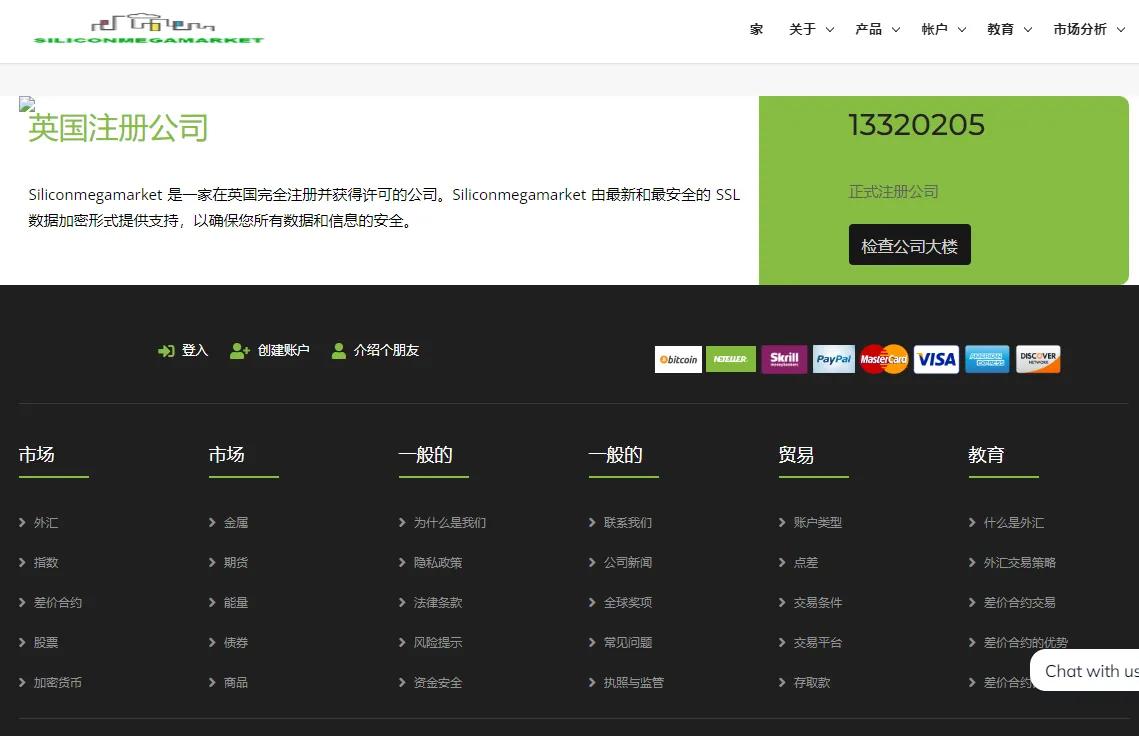This screenshot has width=1139, height=736.
Task: Open the 存取款 footer link
Action: coord(811,682)
